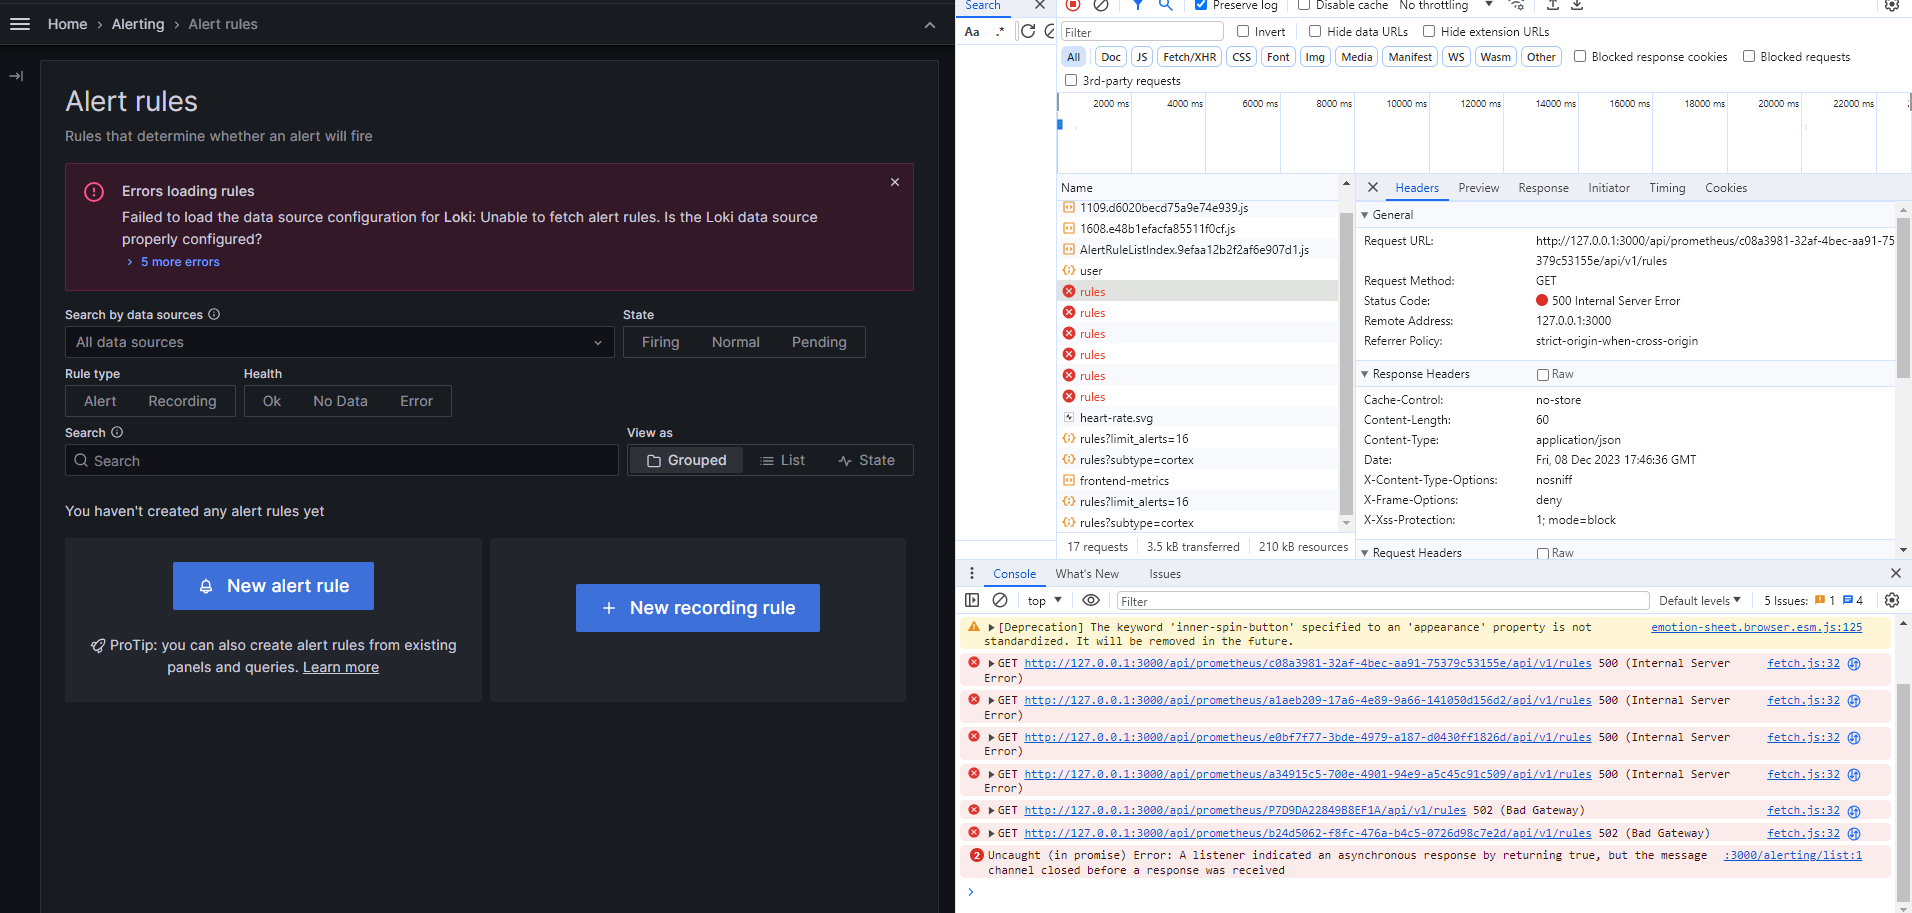Open network search with the magnifier icon
Screen dimensions: 1912x913
coord(1166,5)
